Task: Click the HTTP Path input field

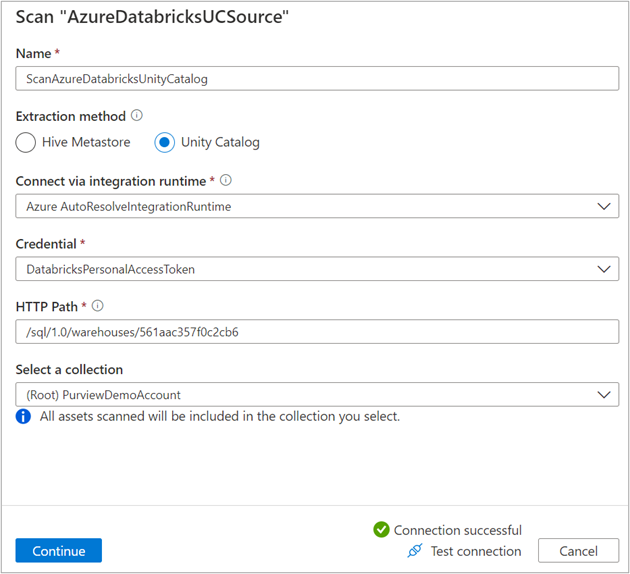Action: coord(317,332)
